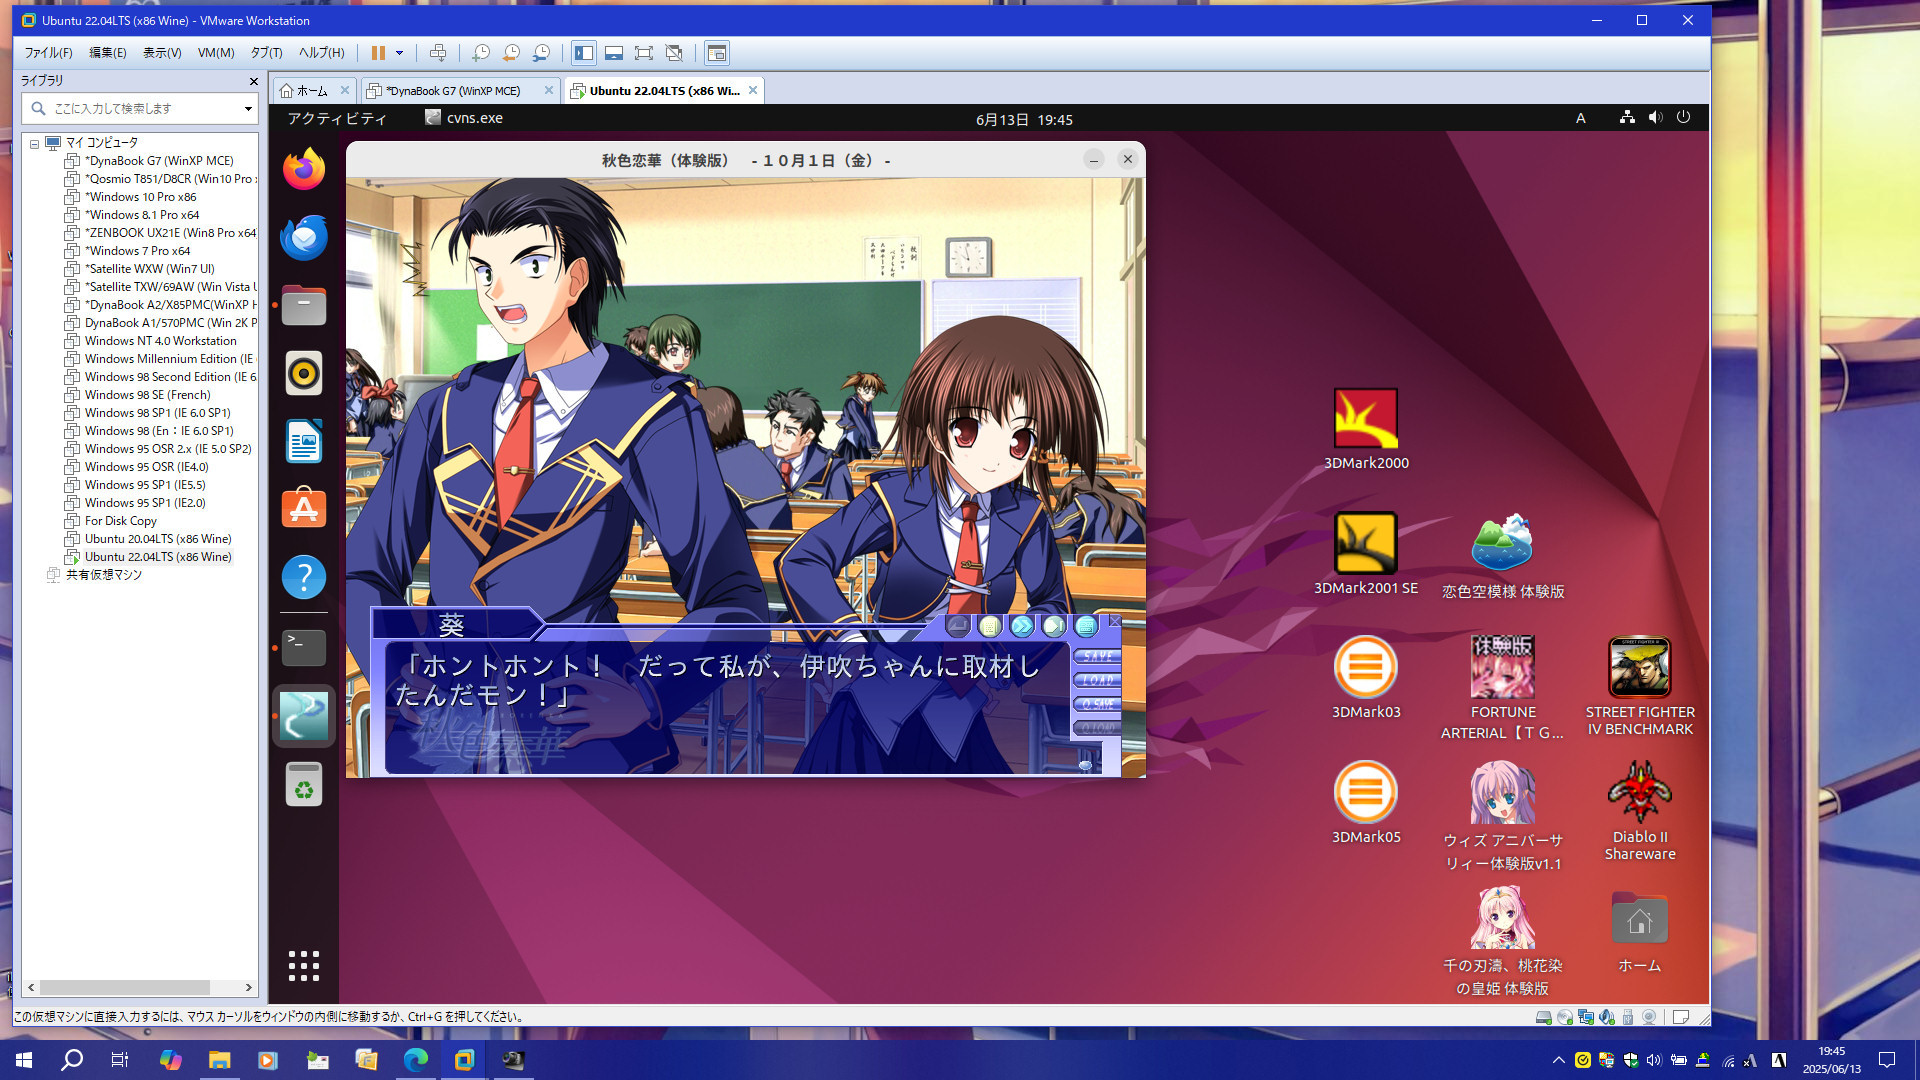Image resolution: width=1920 pixels, height=1080 pixels.
Task: Revert the virtual machine to its snapshot
Action: click(x=511, y=53)
